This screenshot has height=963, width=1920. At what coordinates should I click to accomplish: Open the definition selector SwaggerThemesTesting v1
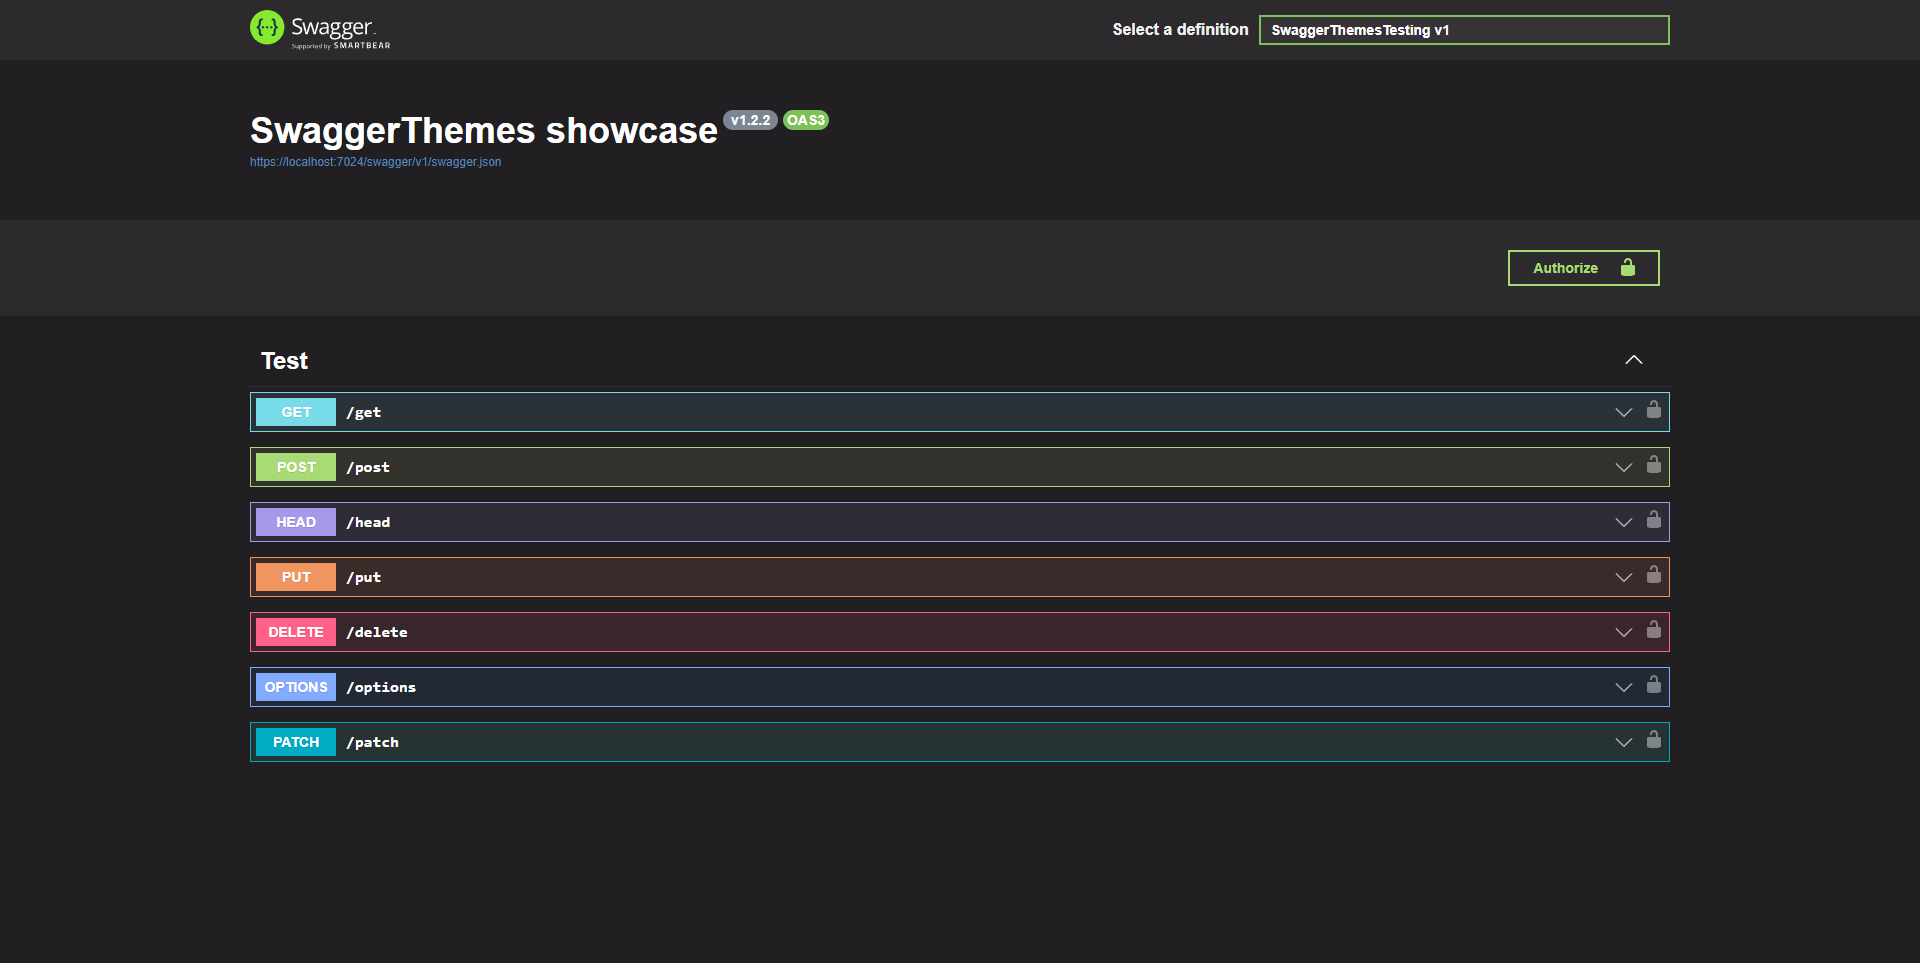pos(1464,30)
